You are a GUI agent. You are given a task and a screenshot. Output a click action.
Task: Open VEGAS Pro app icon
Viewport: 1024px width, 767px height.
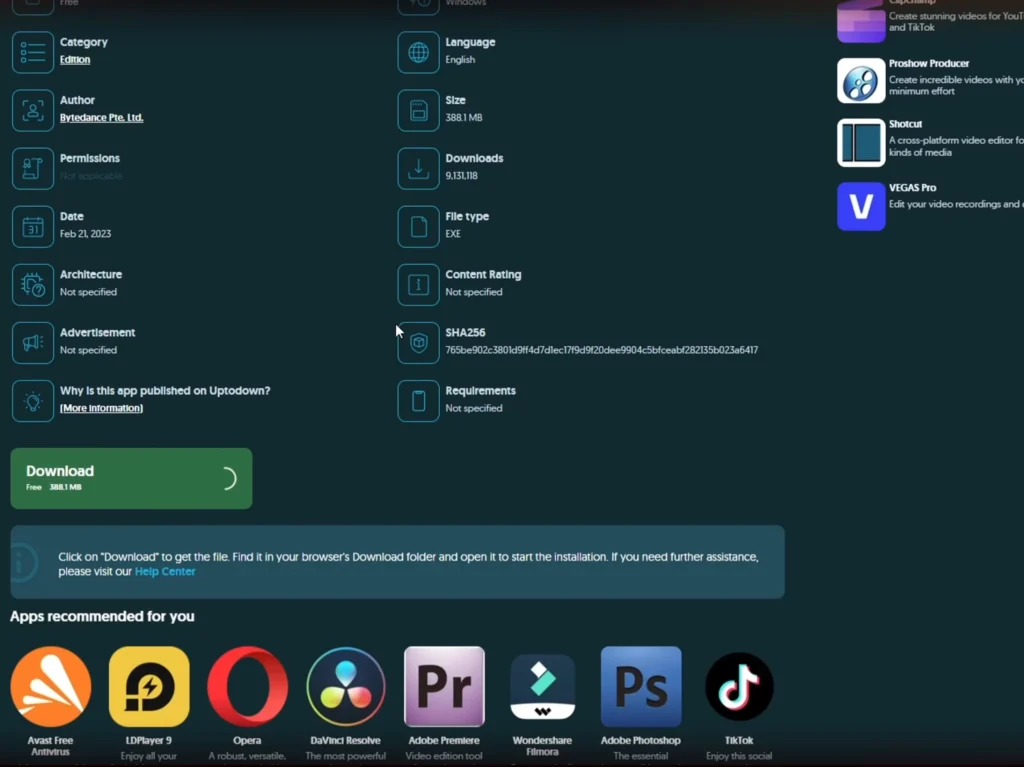861,206
